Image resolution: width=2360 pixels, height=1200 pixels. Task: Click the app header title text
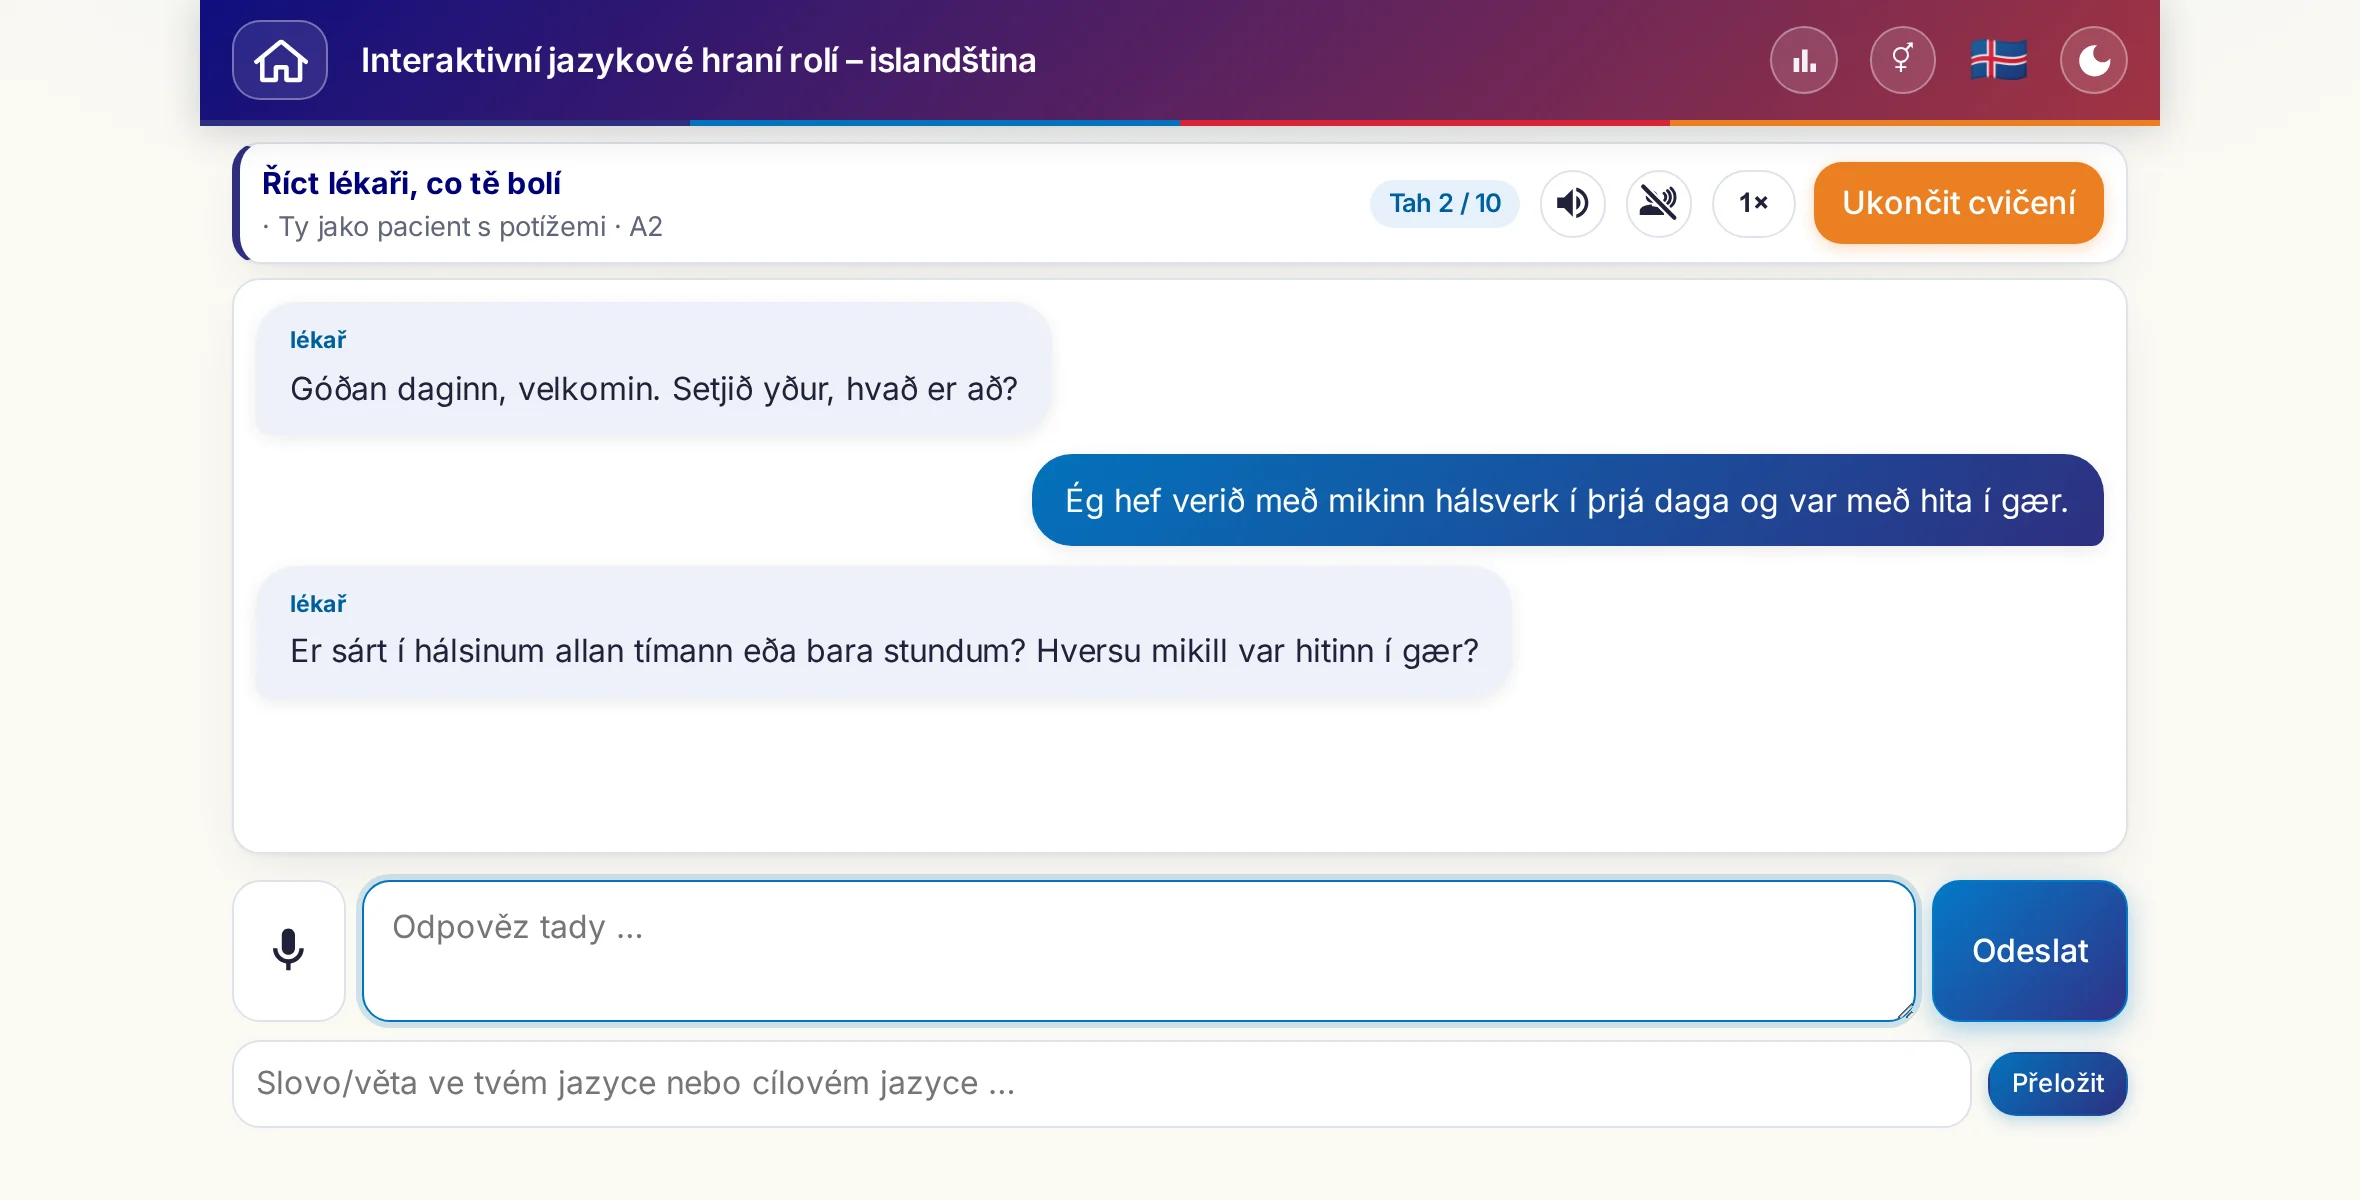(698, 60)
